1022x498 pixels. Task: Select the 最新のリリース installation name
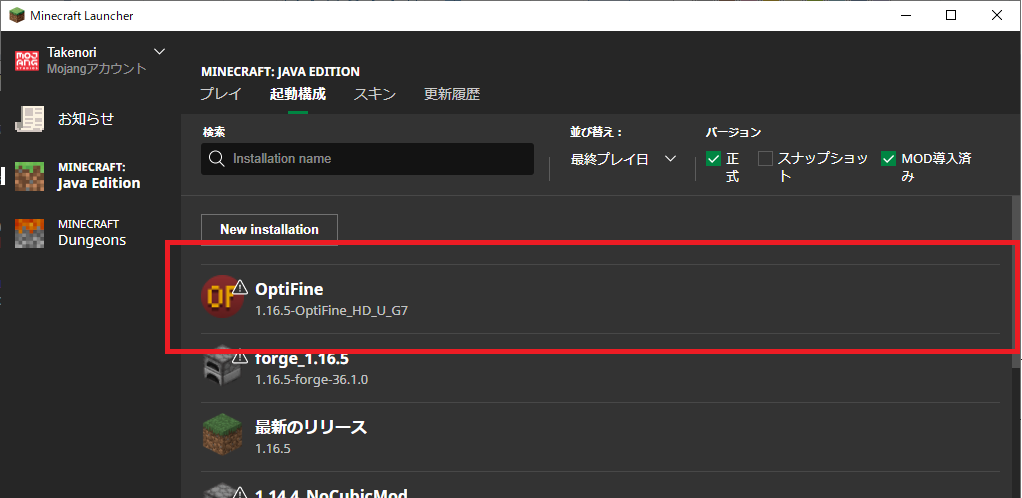pyautogui.click(x=311, y=428)
